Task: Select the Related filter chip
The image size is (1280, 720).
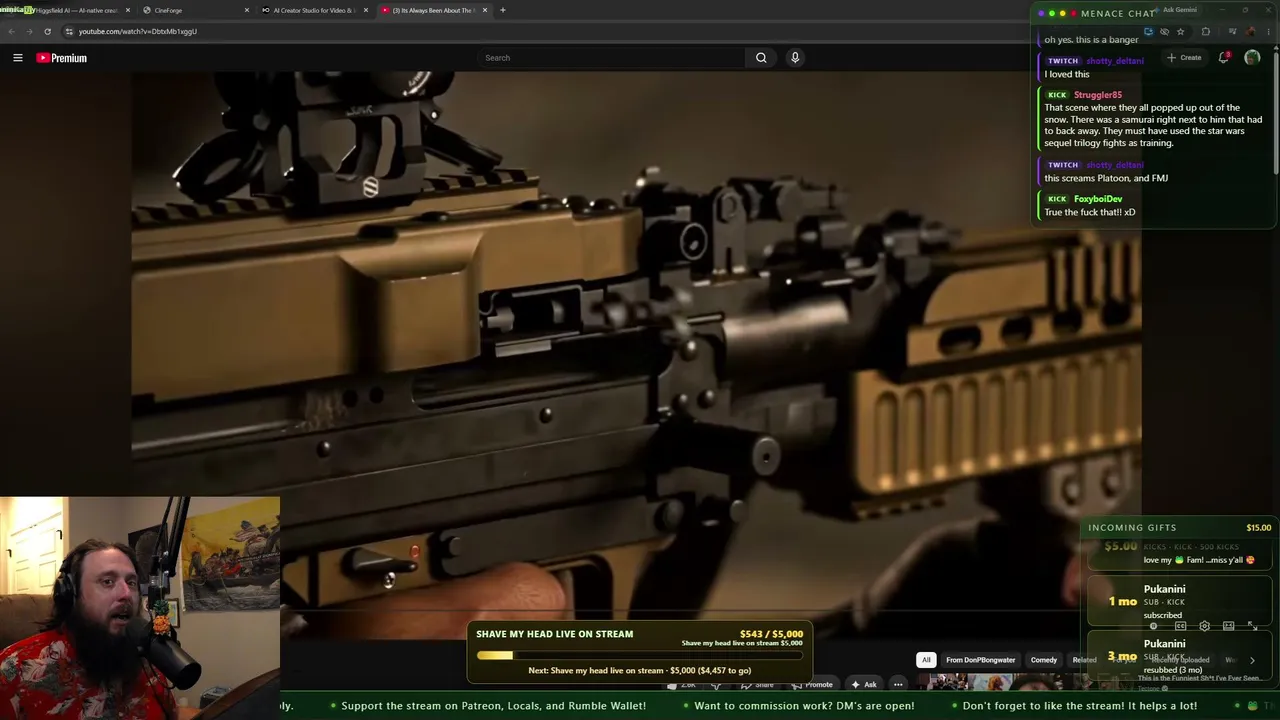Action: 1084,660
